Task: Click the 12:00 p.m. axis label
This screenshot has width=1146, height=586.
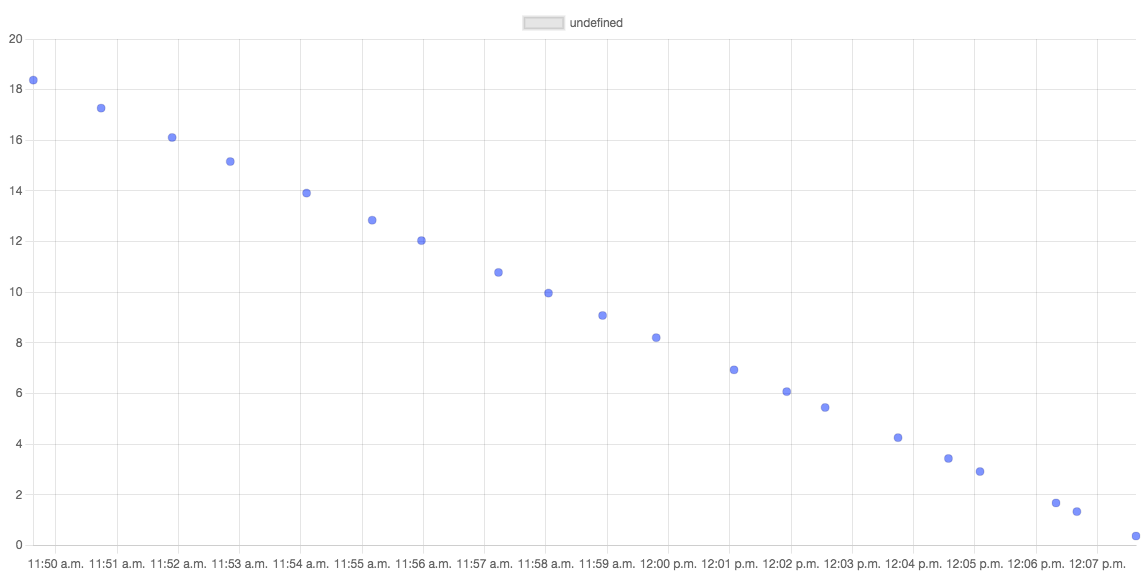Action: coord(668,565)
